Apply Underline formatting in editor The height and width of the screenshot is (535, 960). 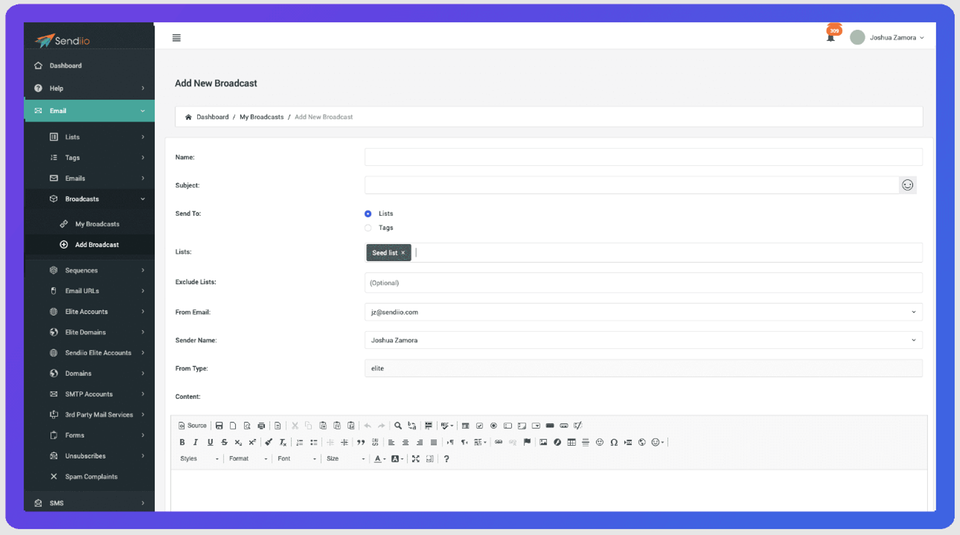point(210,442)
